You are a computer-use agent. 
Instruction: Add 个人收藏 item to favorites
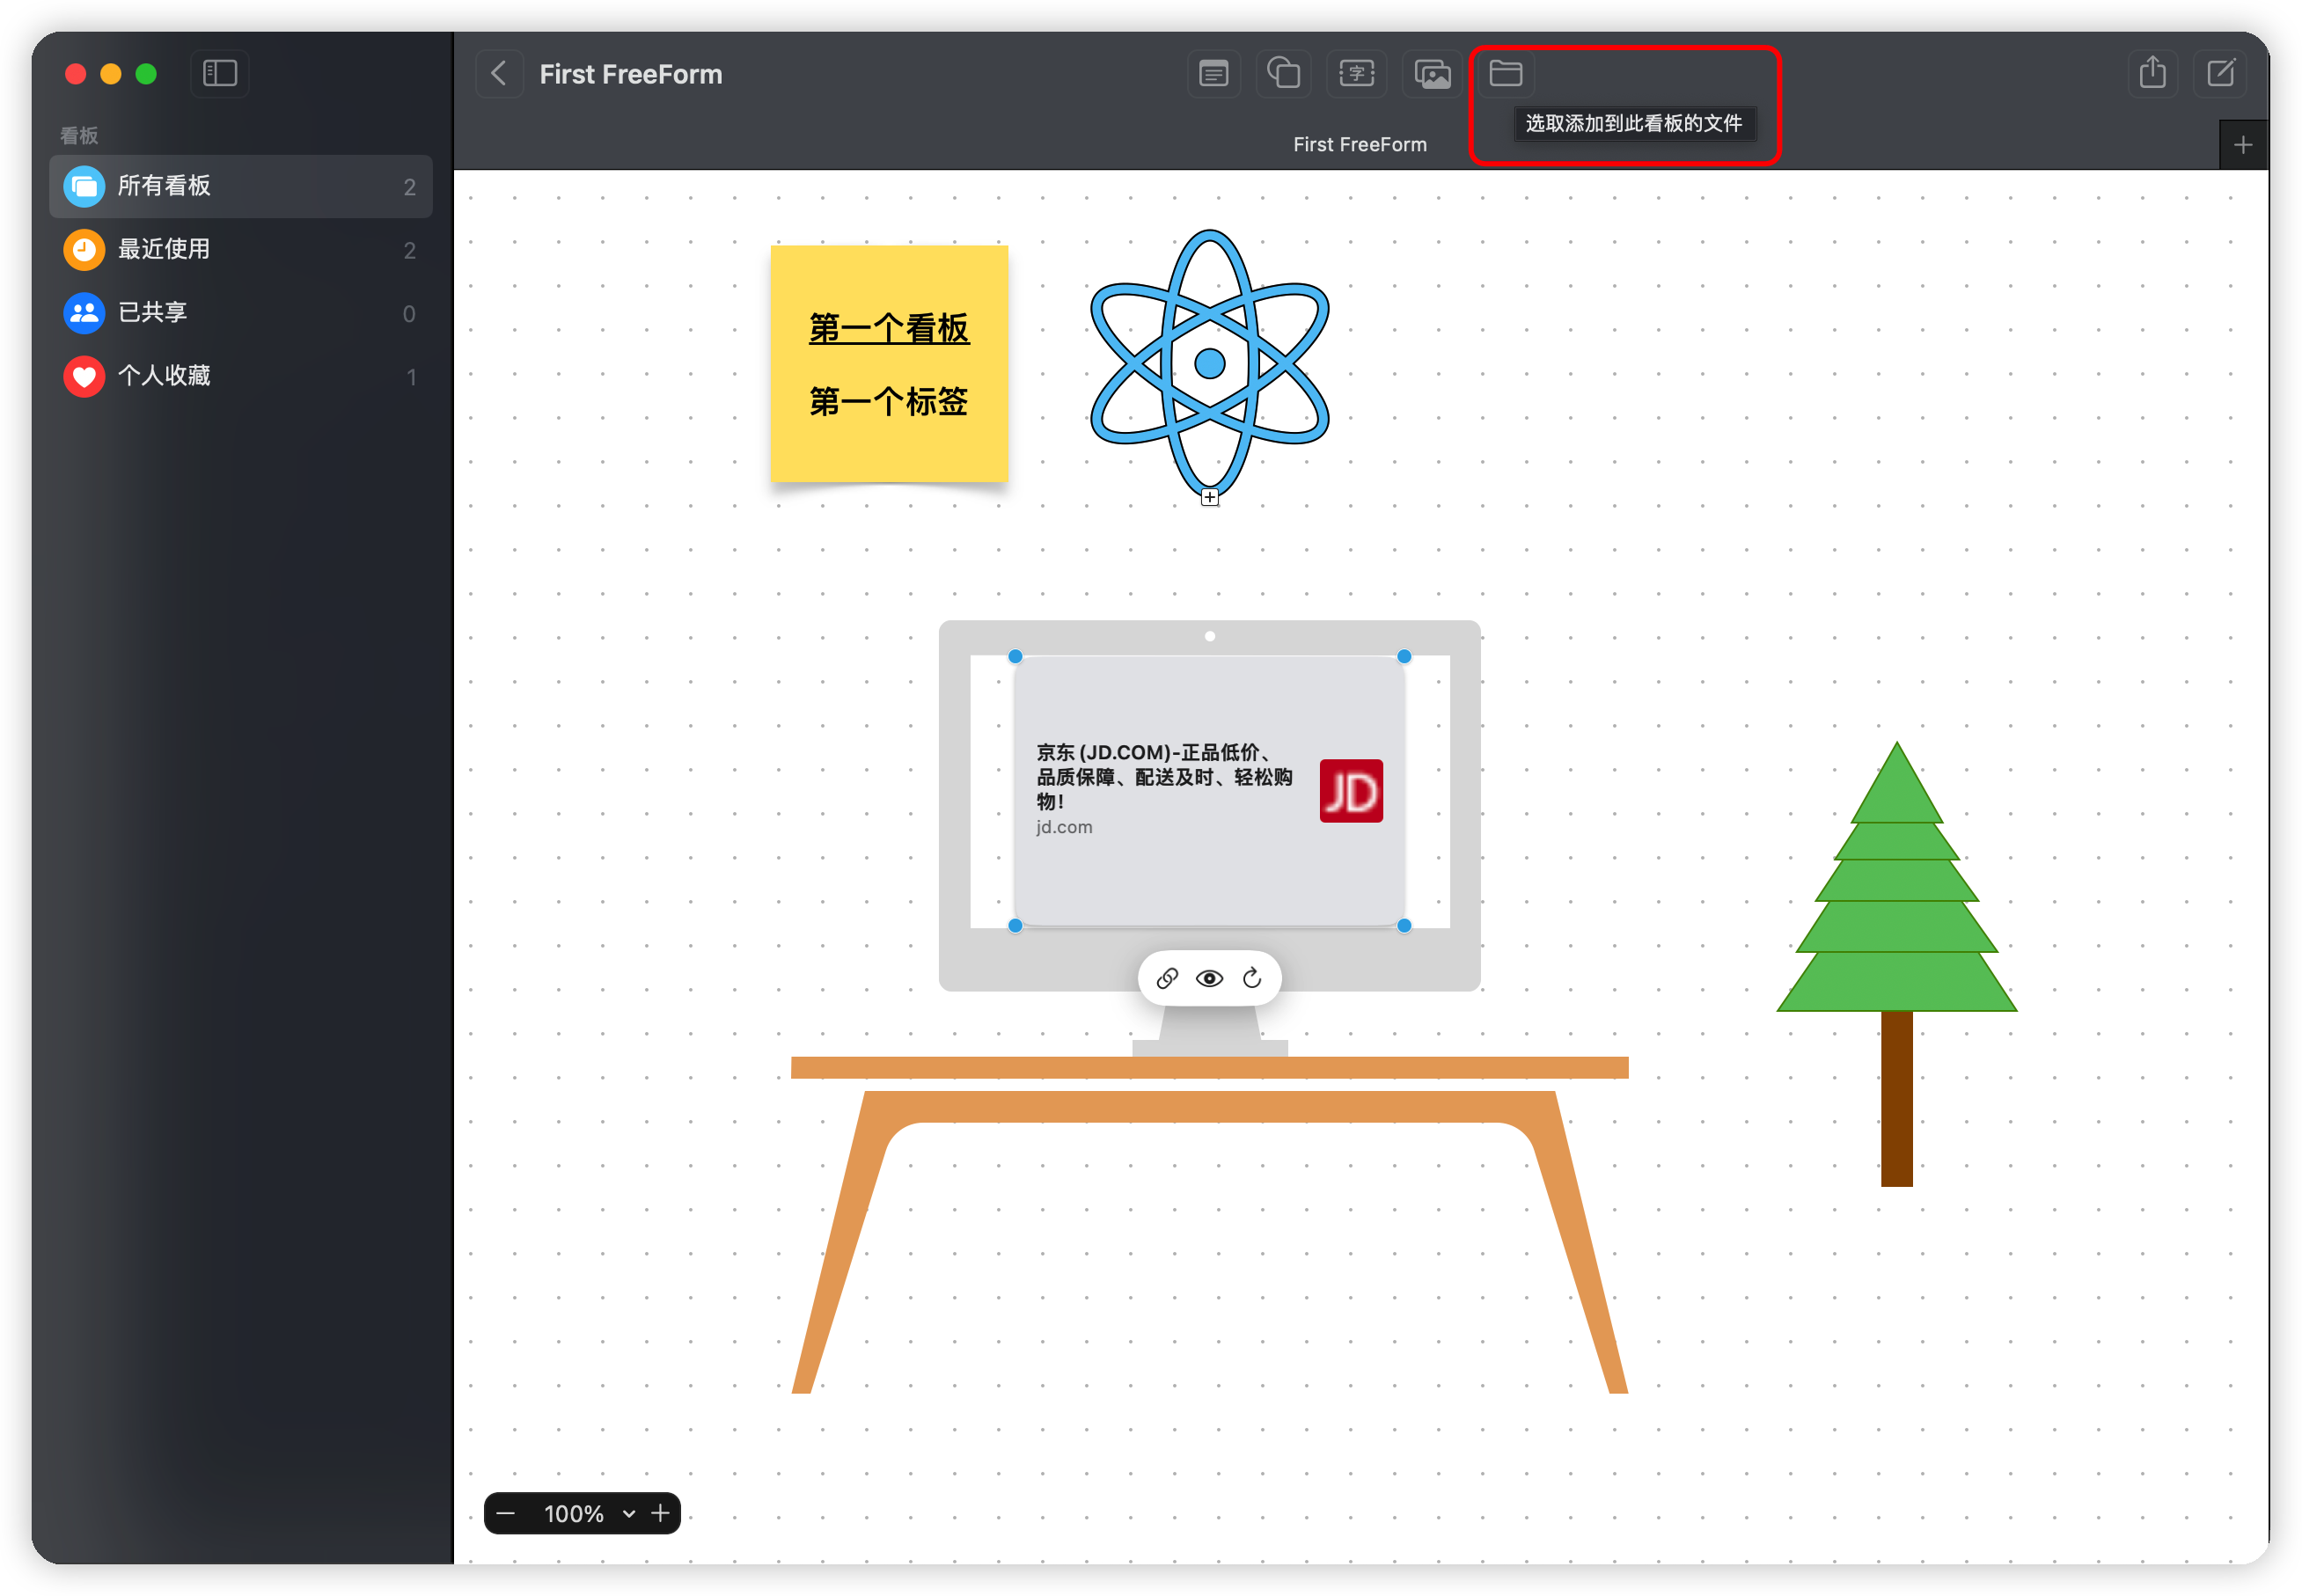tap(166, 376)
